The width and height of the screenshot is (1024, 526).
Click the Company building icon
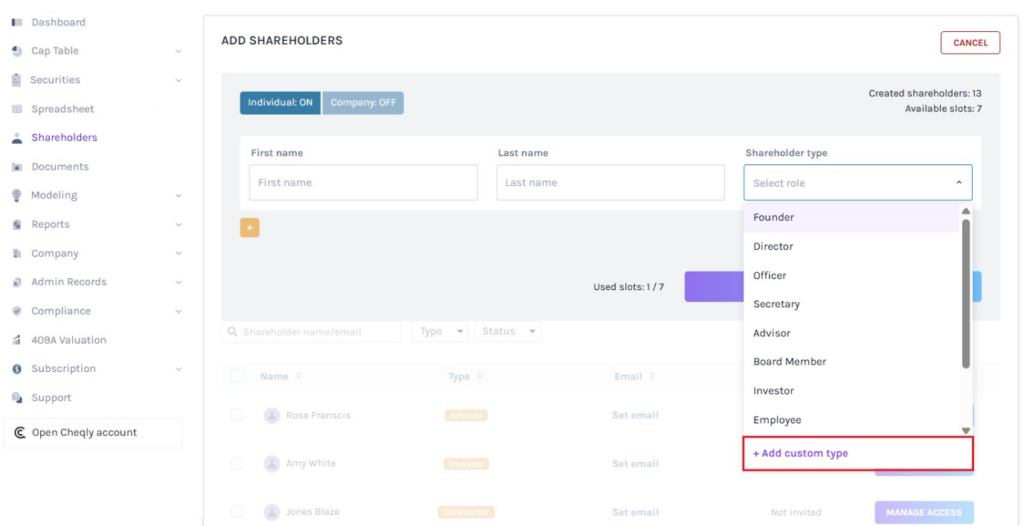coord(18,254)
